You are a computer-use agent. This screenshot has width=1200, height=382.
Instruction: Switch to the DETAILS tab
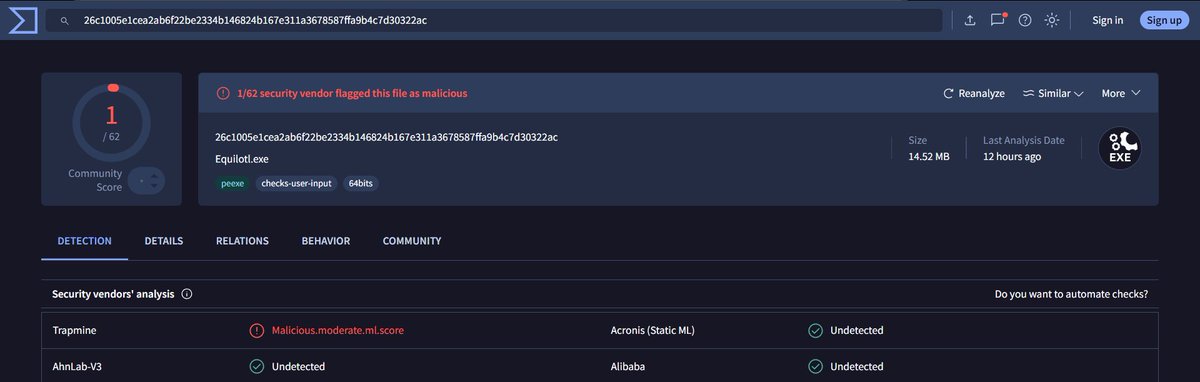click(x=164, y=241)
